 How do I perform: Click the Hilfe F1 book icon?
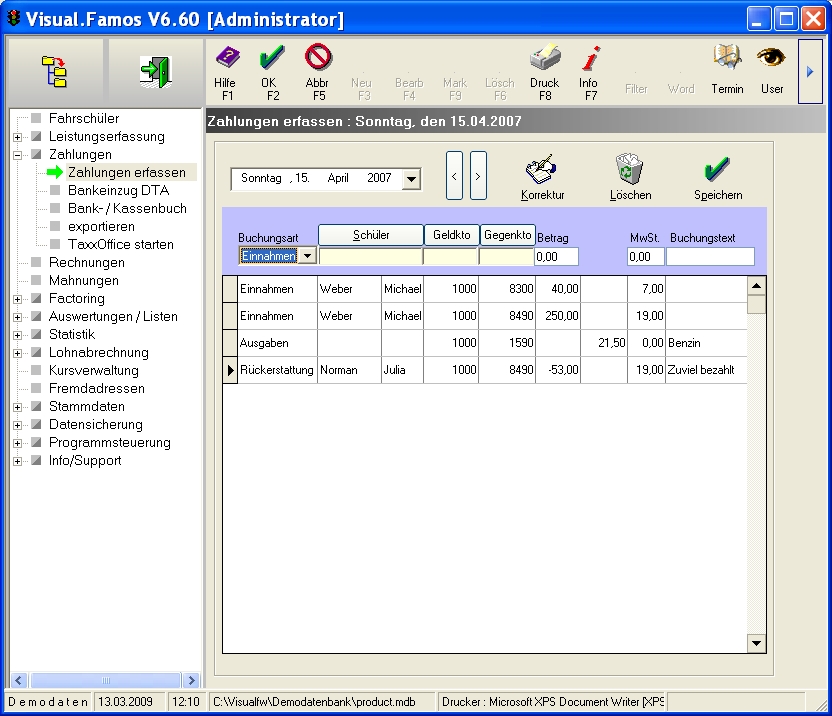click(x=226, y=58)
